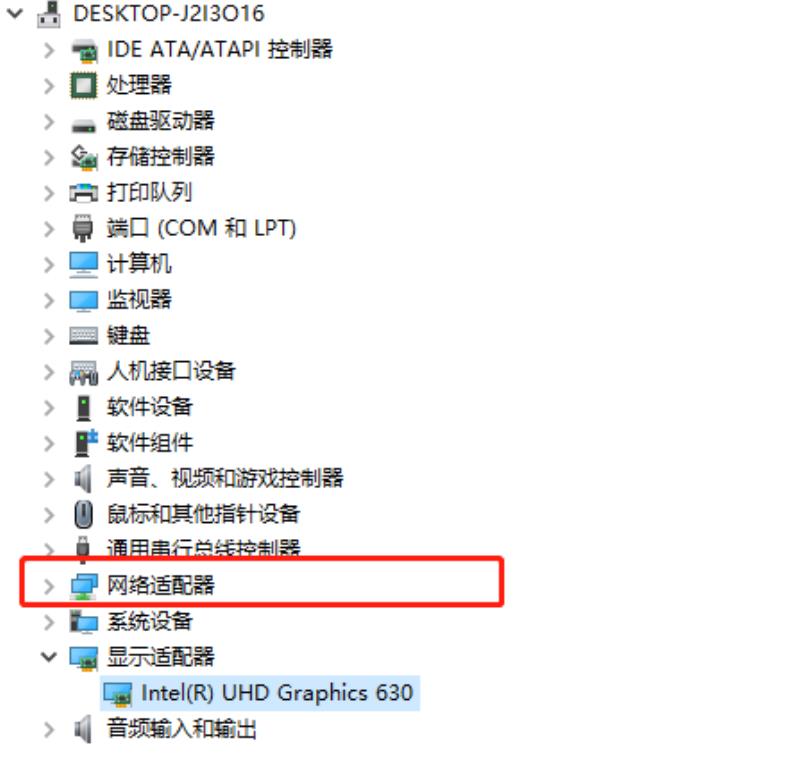Expand the 音频输入和输出 category
The width and height of the screenshot is (800, 758).
tap(49, 729)
